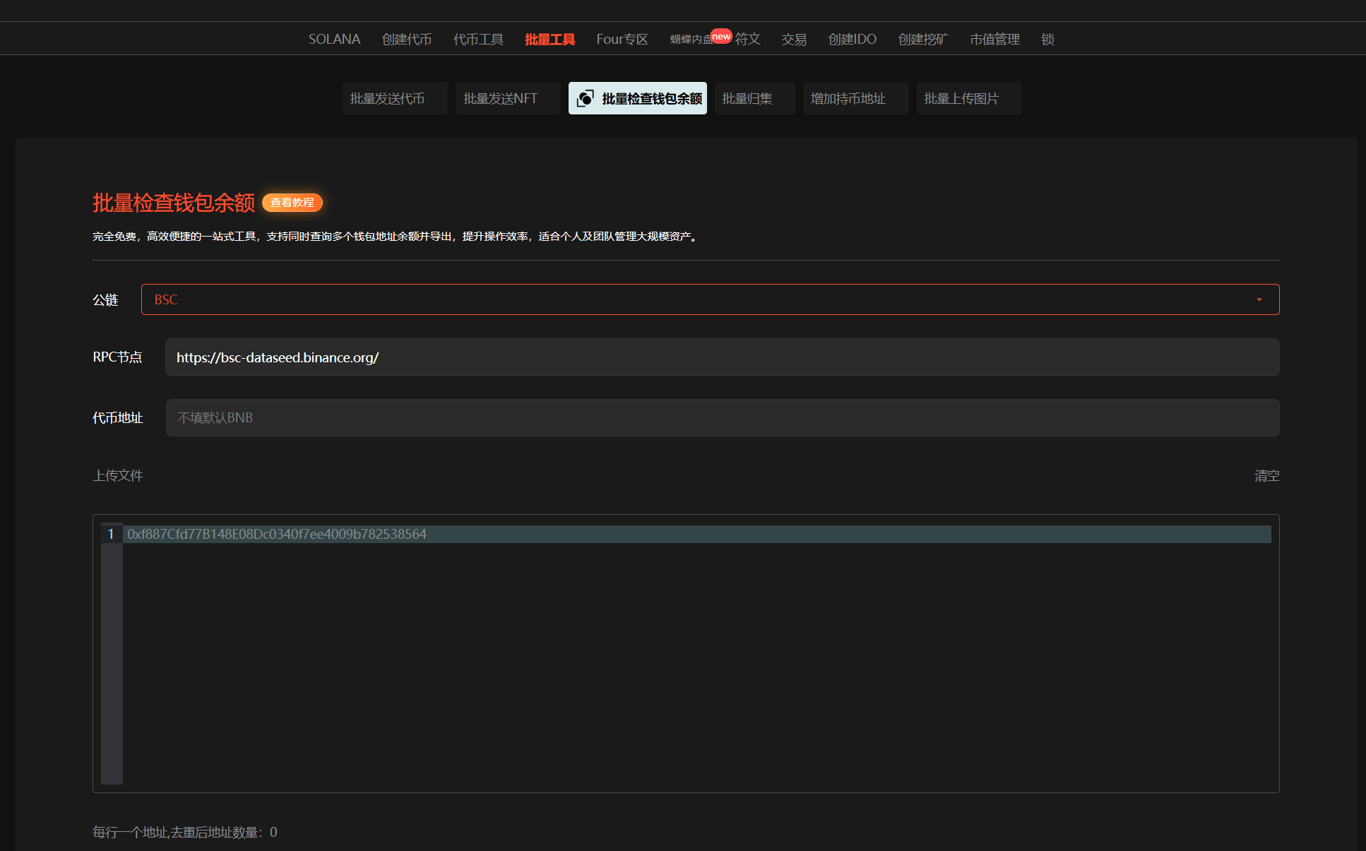Switch to the 批量发送代币 tab

coord(394,98)
